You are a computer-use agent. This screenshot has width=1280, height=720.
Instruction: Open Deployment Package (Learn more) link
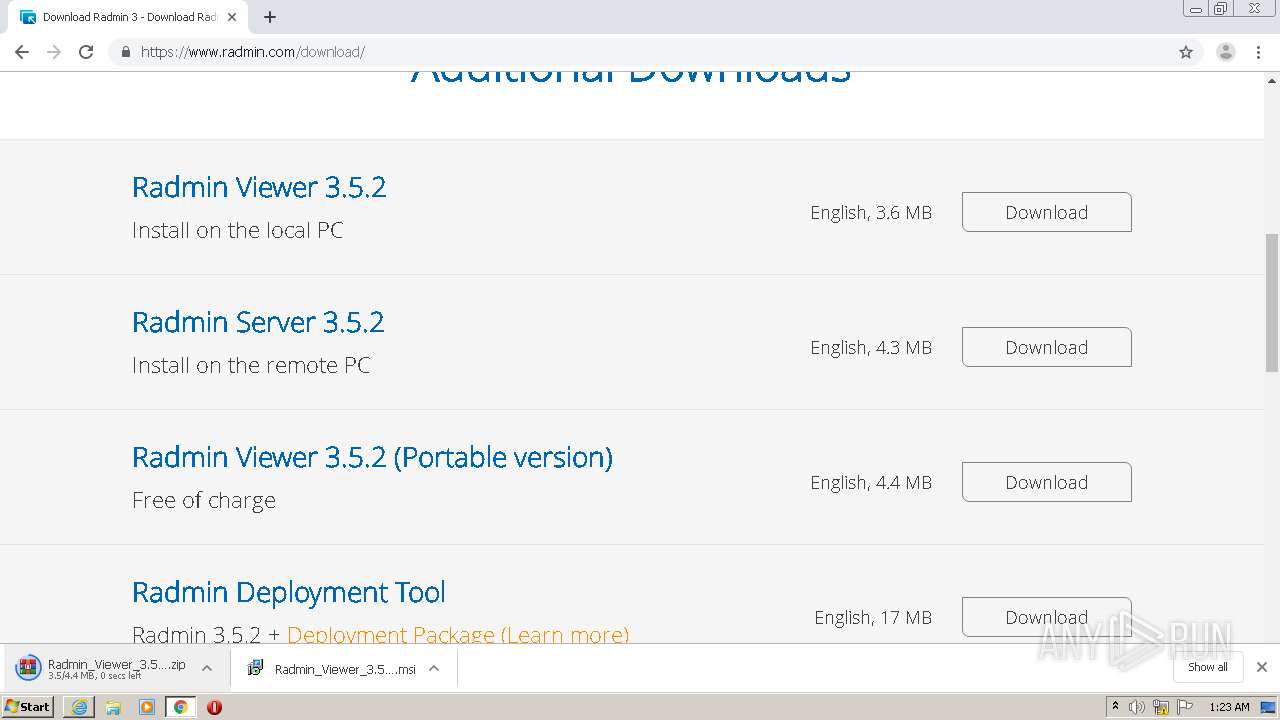pyautogui.click(x=458, y=634)
